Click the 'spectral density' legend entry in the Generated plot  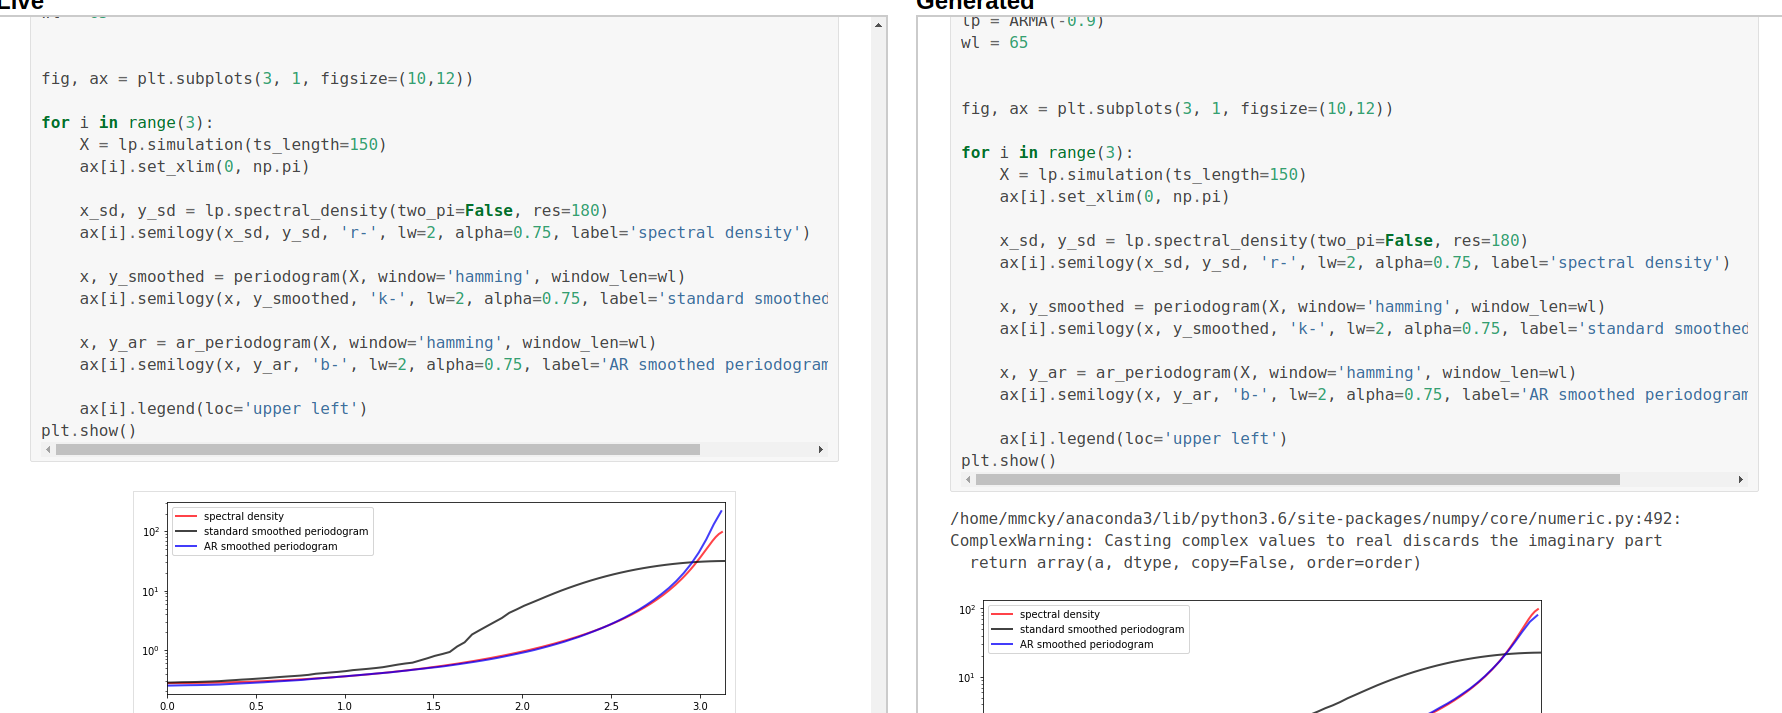pos(1060,615)
